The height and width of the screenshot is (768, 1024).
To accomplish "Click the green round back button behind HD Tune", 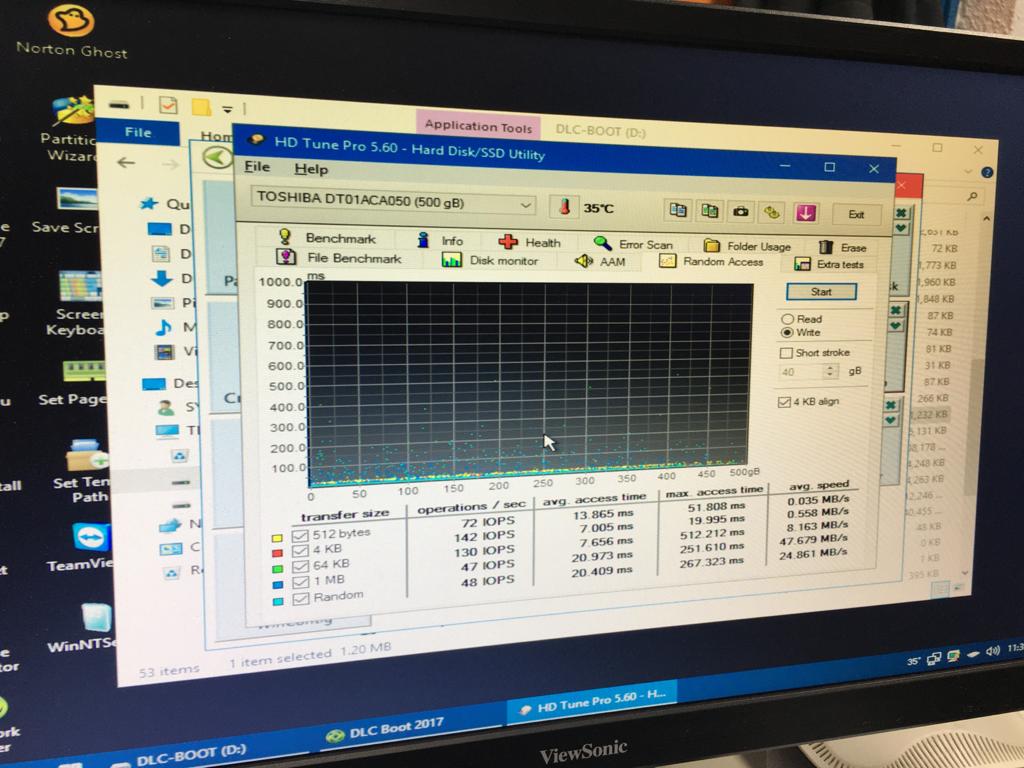I will 217,157.
